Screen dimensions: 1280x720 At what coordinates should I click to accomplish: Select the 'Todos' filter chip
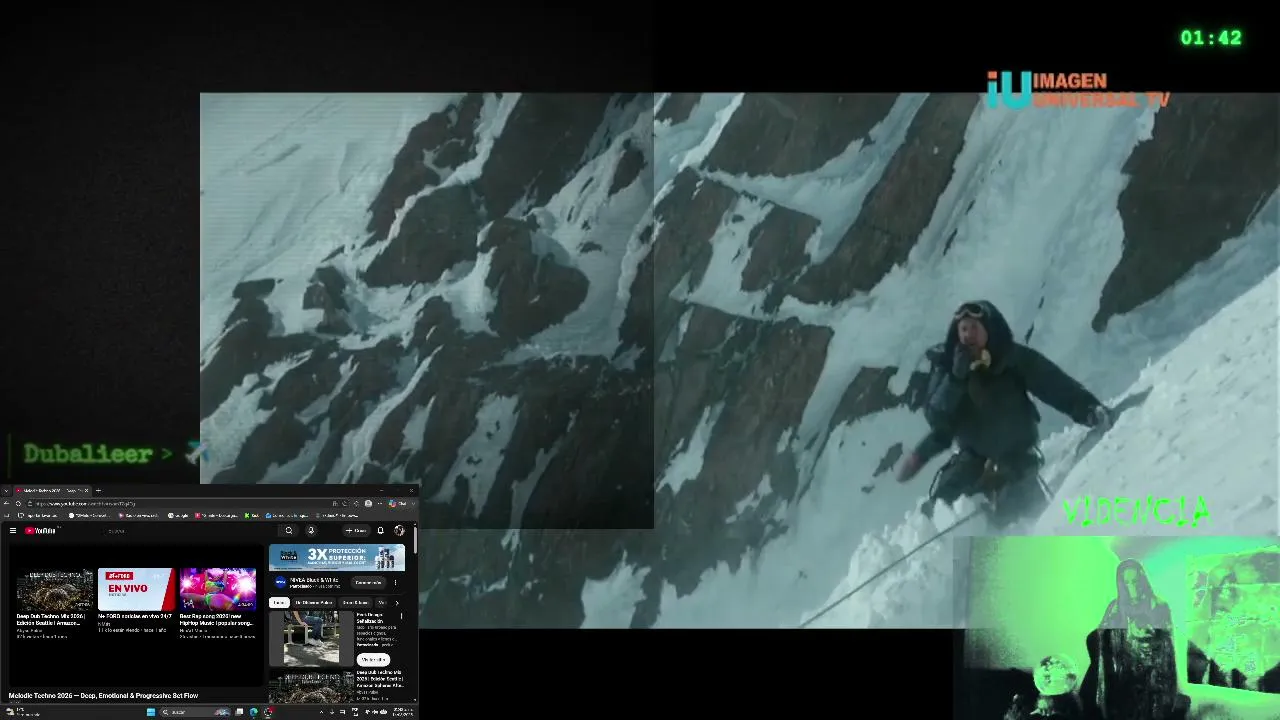pyautogui.click(x=279, y=602)
